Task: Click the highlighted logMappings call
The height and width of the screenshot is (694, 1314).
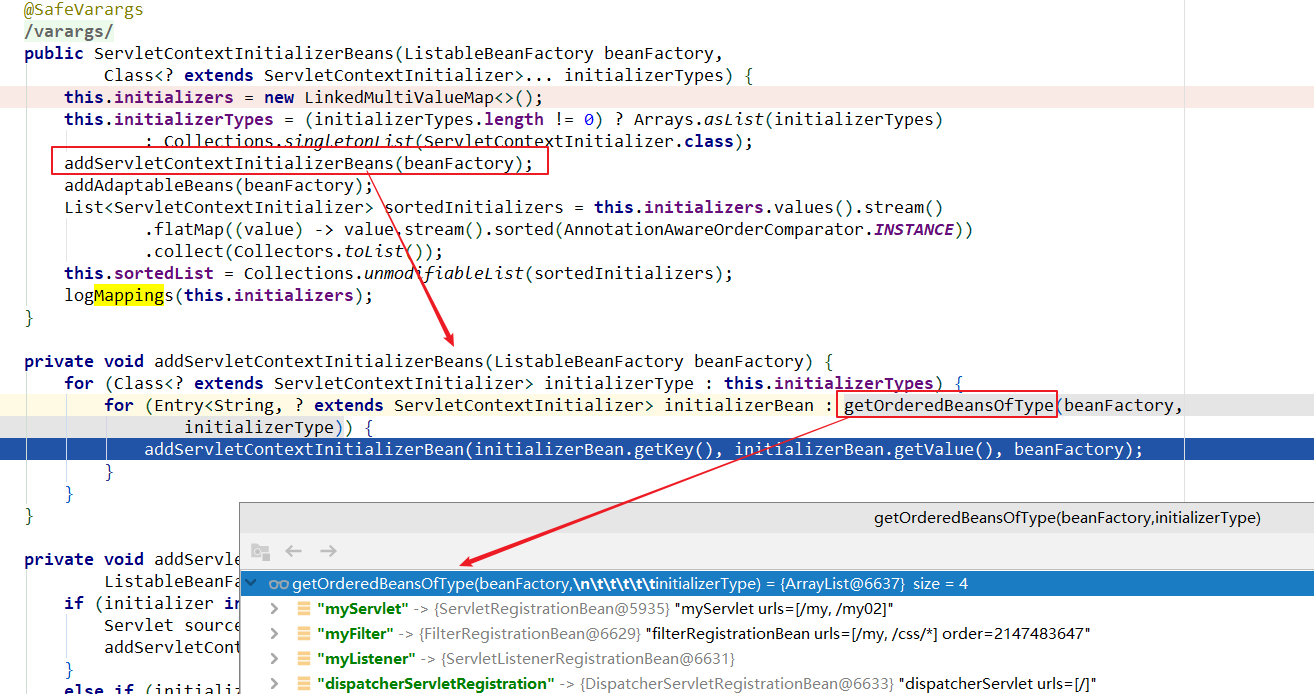Action: [218, 295]
